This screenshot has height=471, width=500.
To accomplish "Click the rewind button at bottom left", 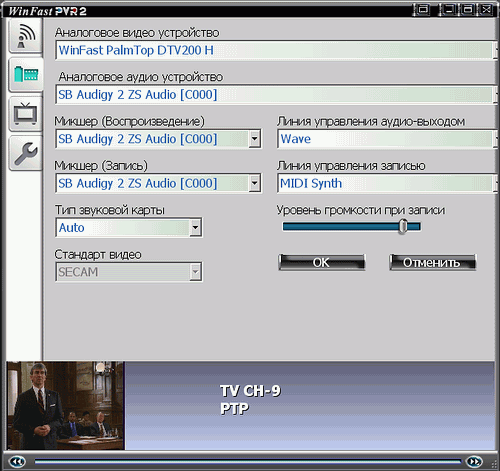I will [17, 461].
